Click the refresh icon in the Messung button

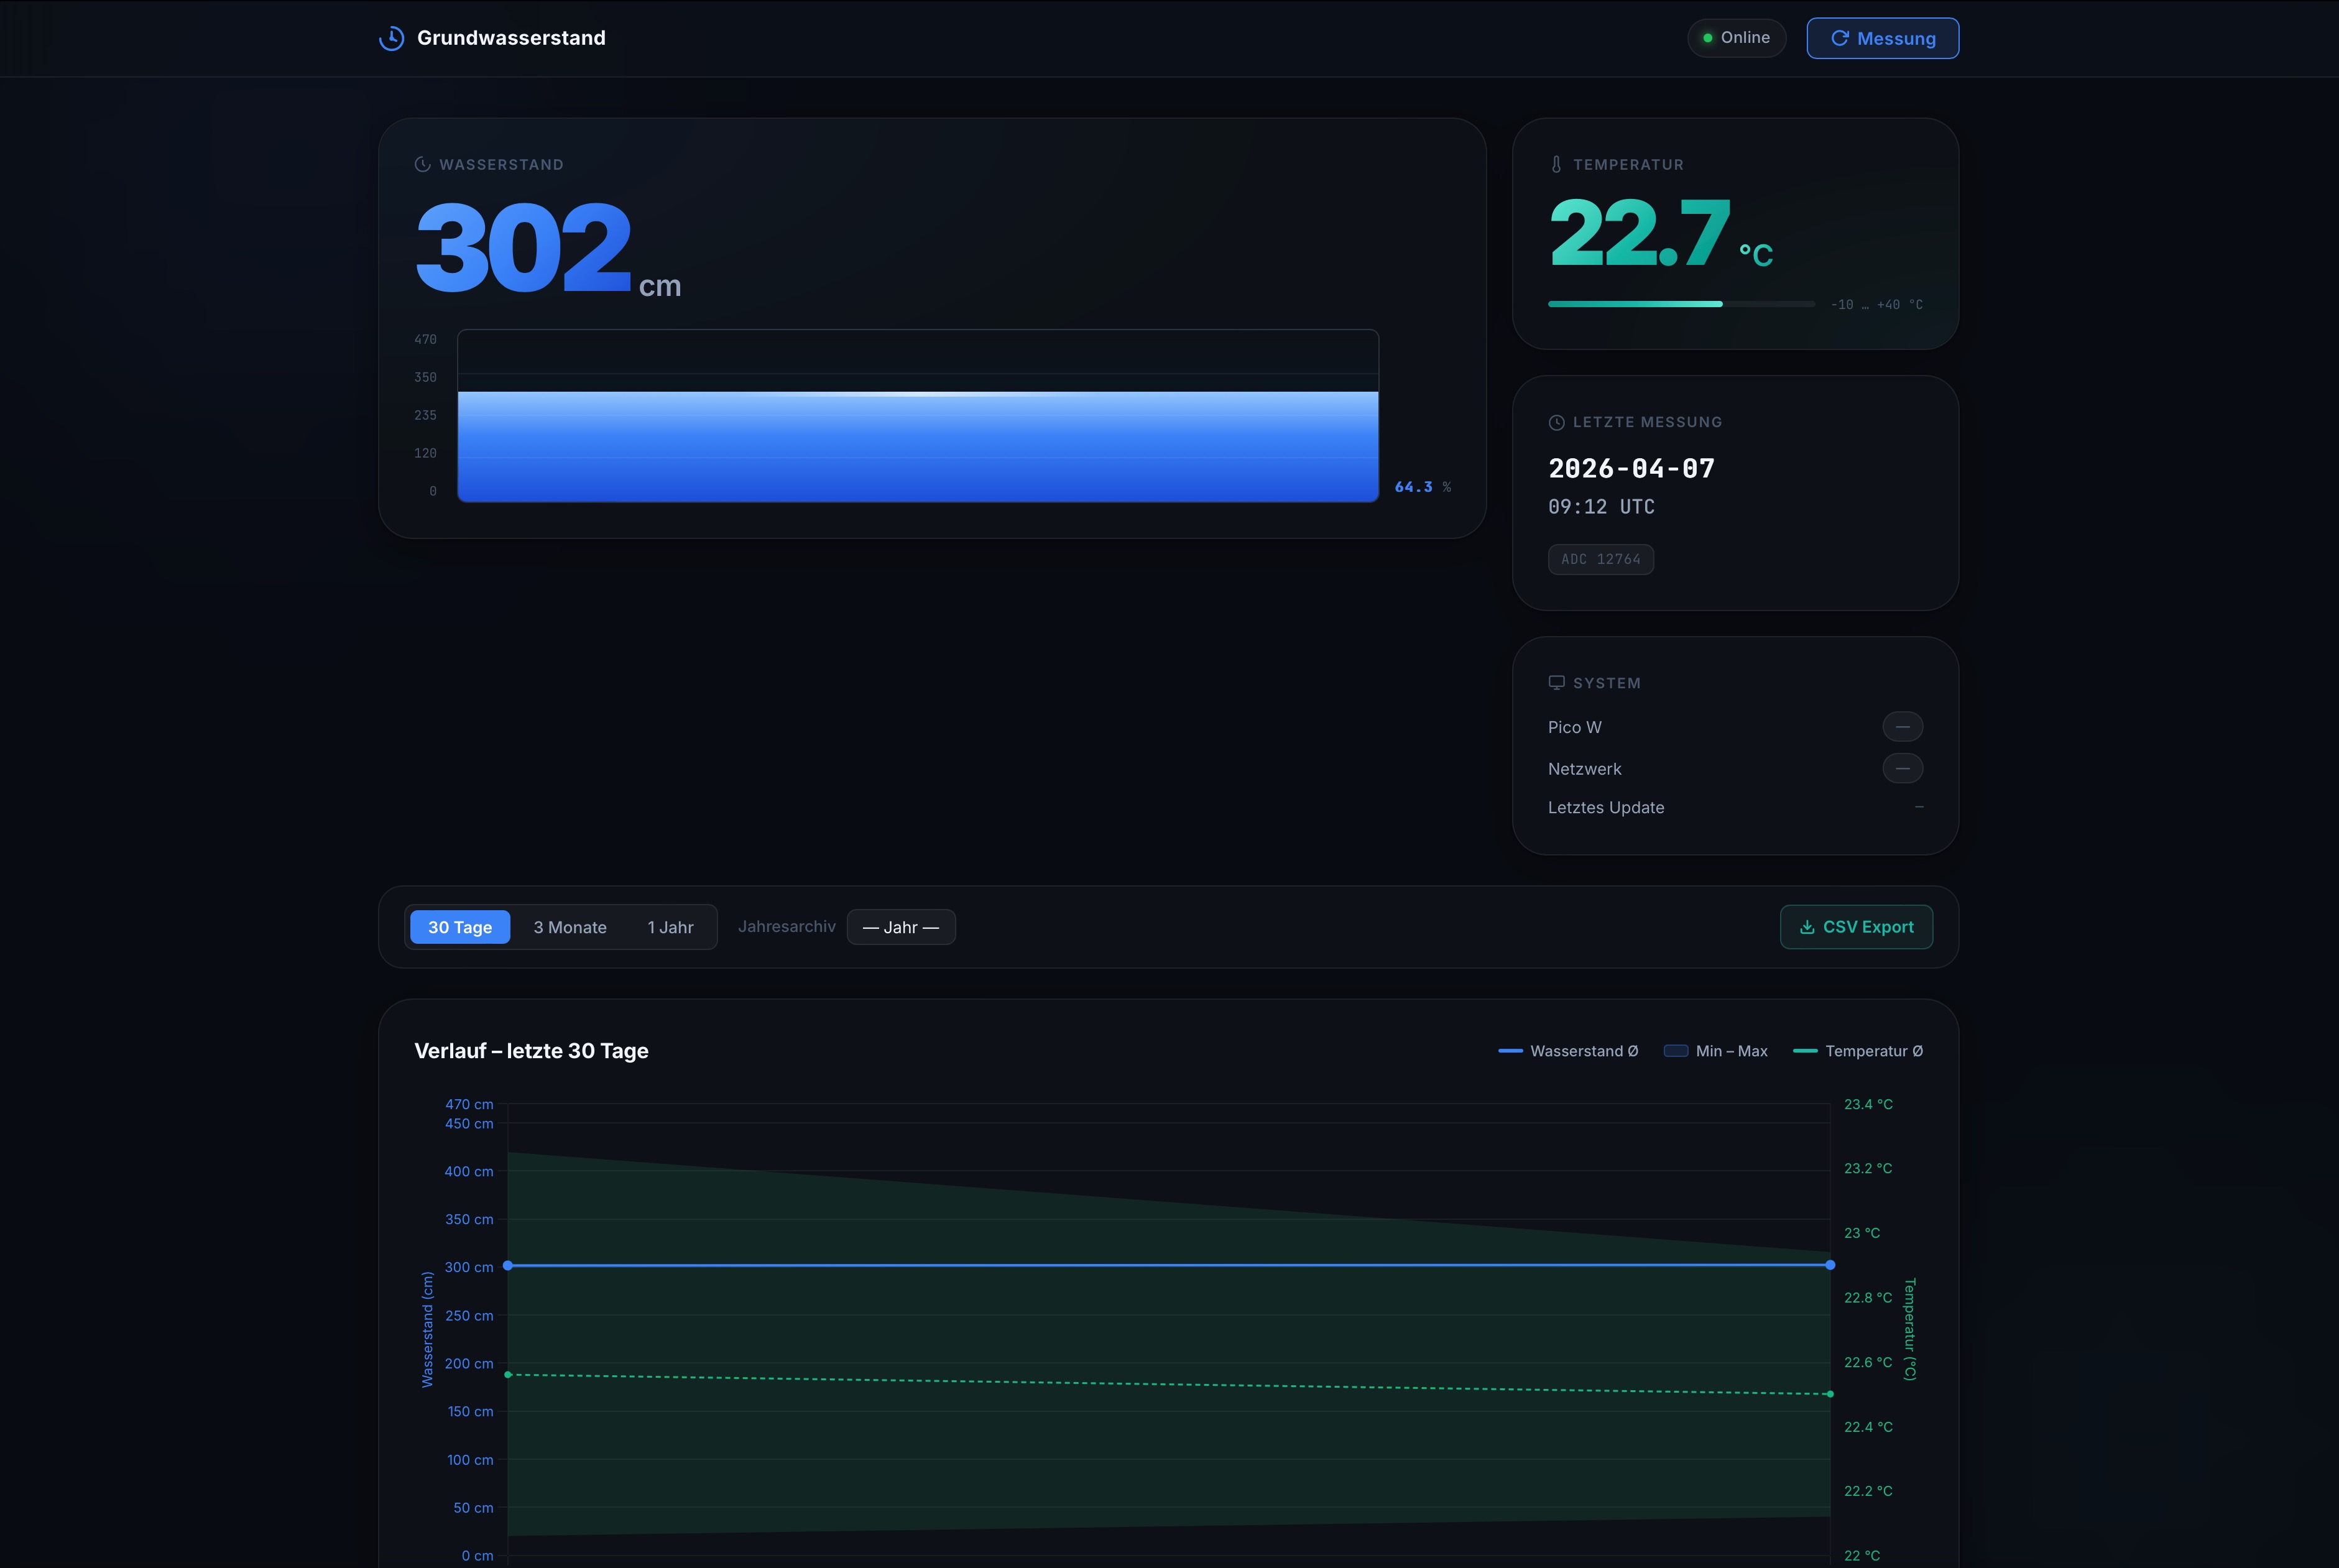1839,38
